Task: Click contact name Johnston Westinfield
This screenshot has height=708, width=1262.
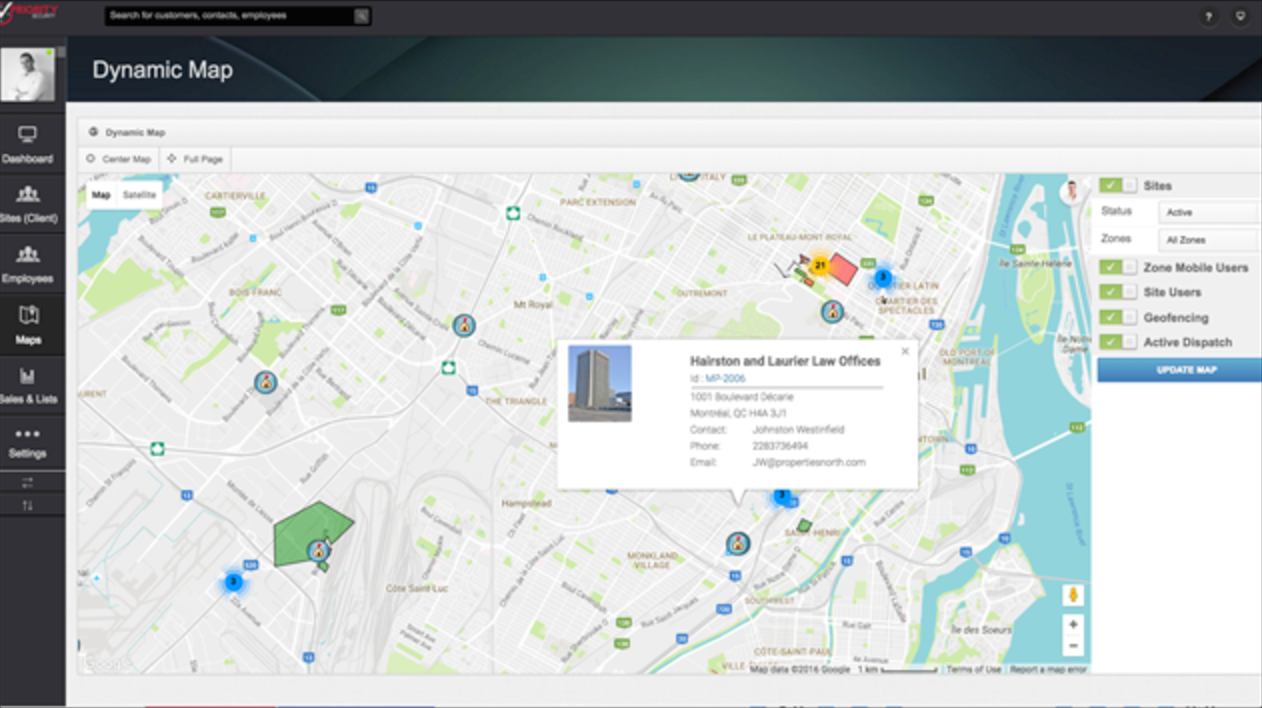Action: pyautogui.click(x=798, y=429)
